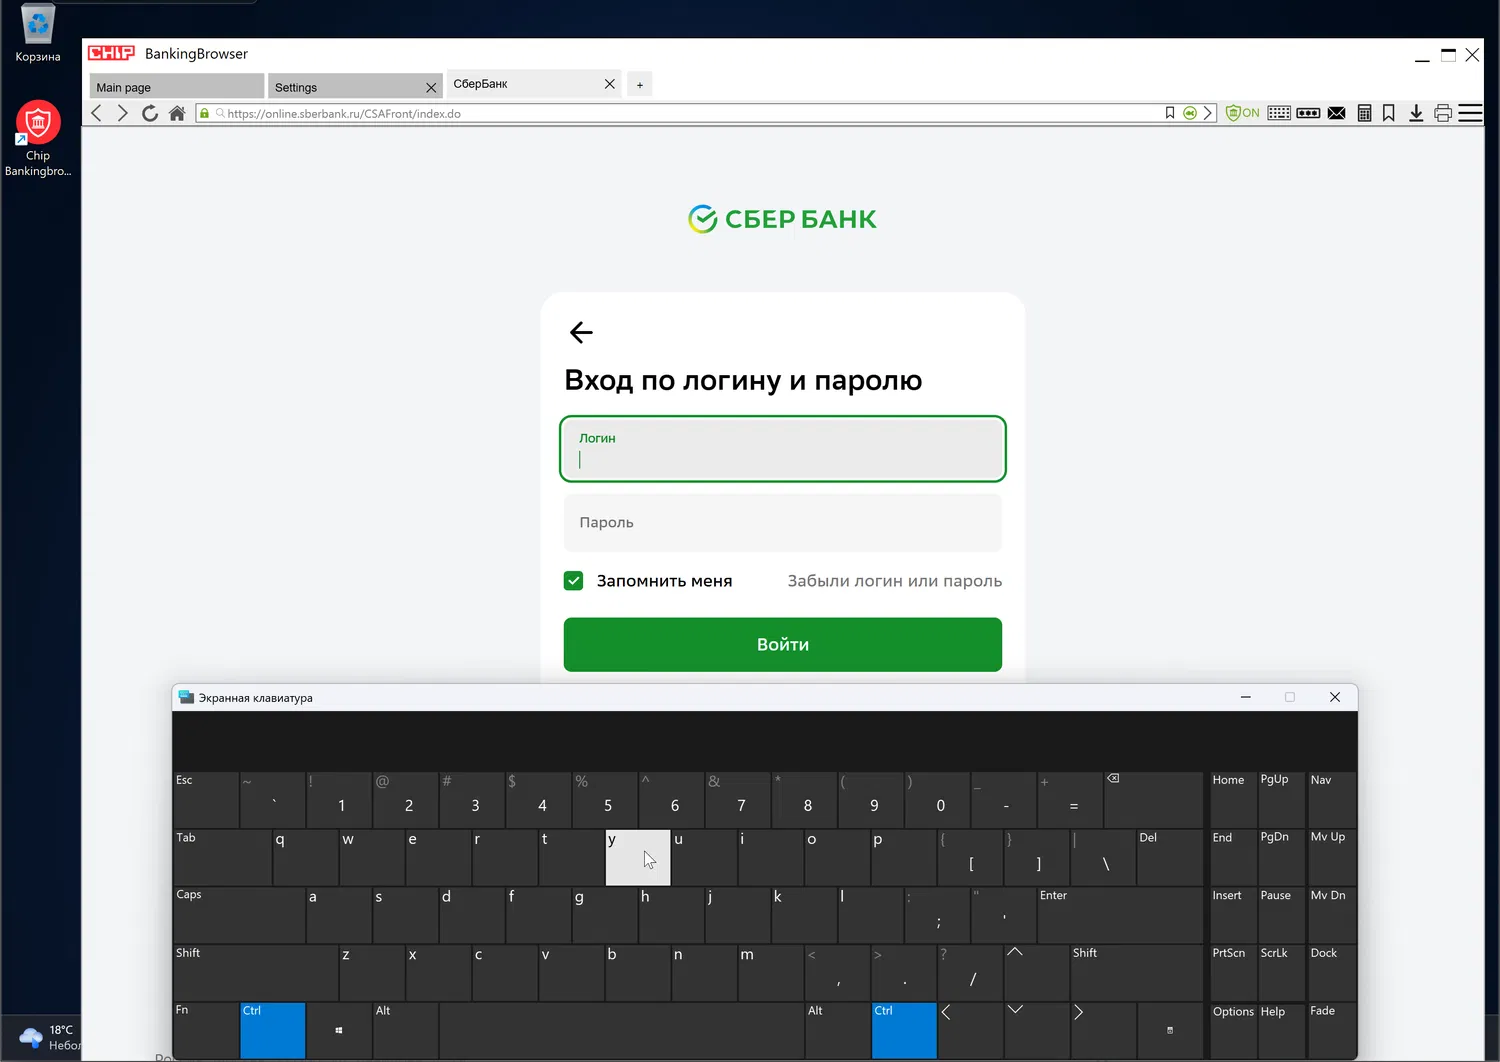
Task: Click the go arrow in the address bar
Action: pos(1208,113)
